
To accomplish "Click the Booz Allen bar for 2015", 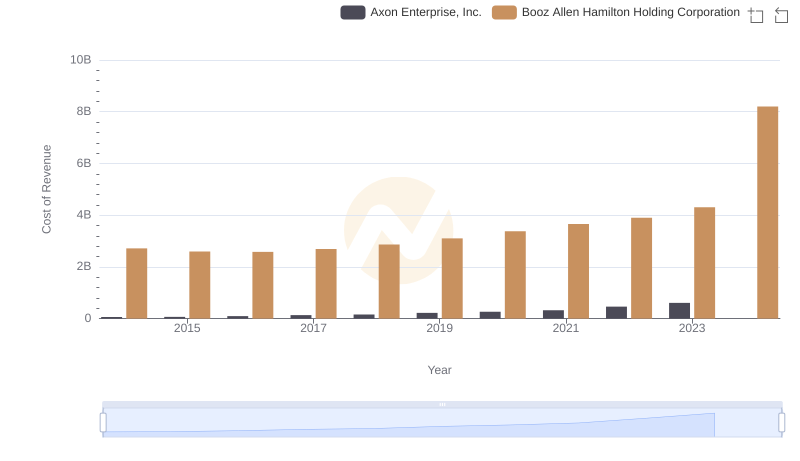I will pyautogui.click(x=199, y=285).
